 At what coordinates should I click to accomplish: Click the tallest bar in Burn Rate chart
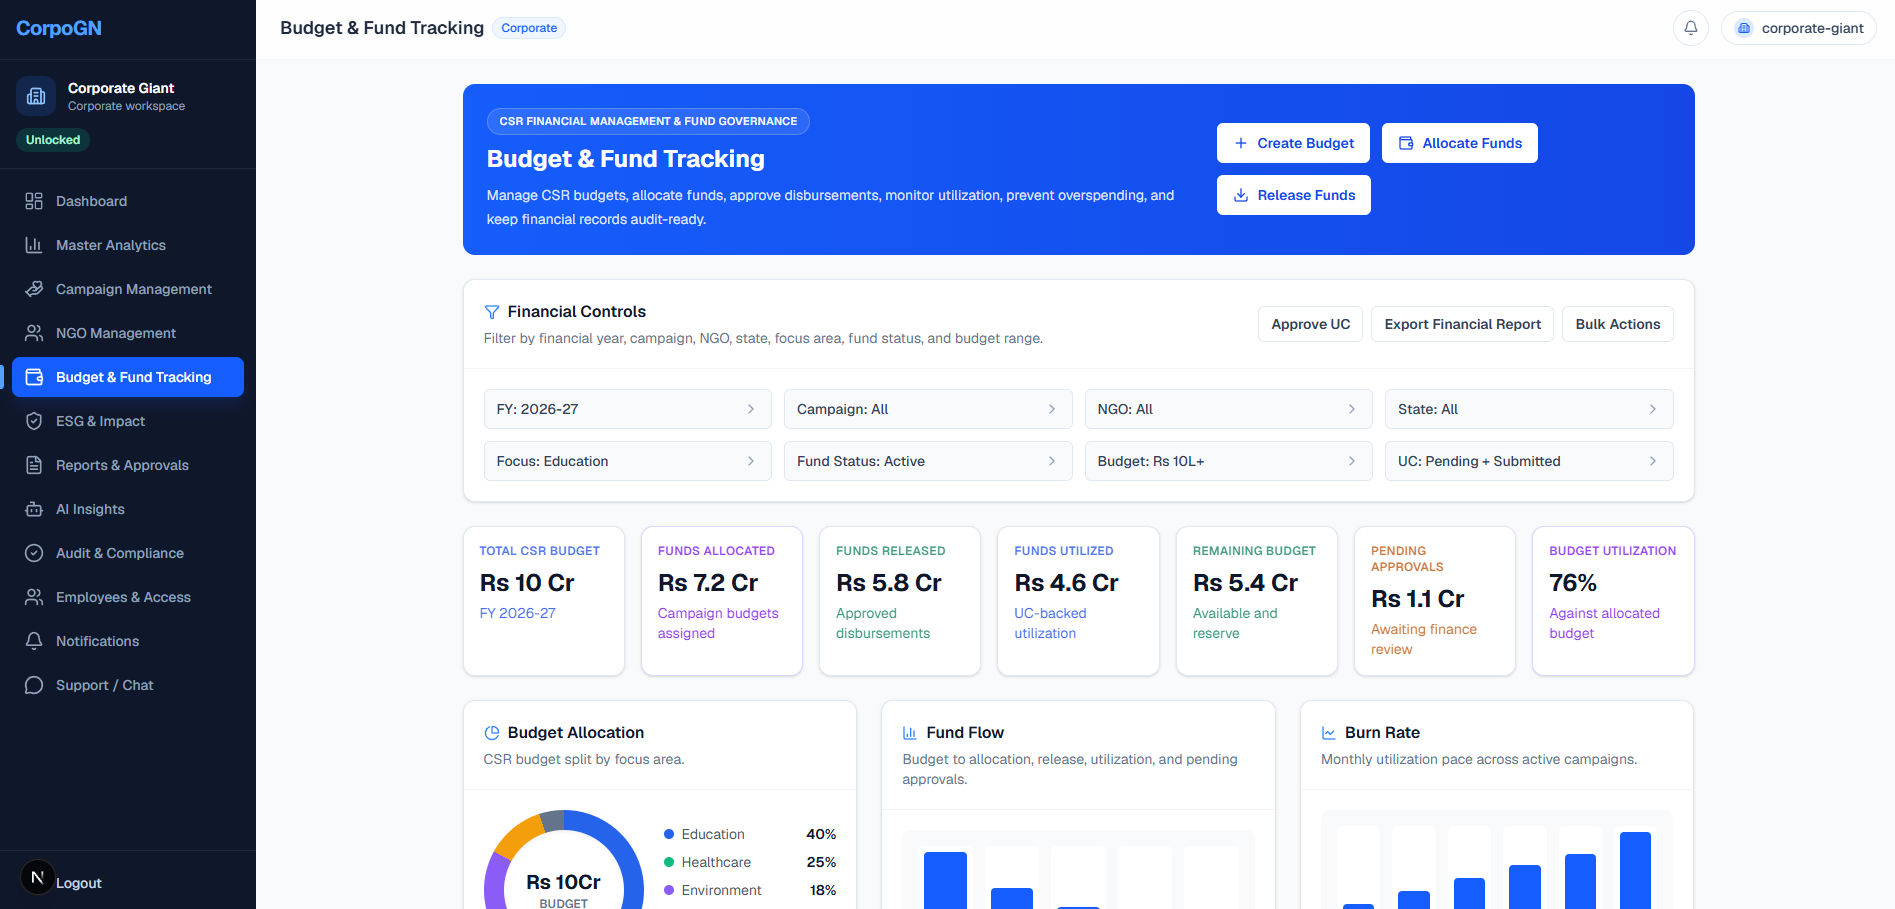(1635, 870)
